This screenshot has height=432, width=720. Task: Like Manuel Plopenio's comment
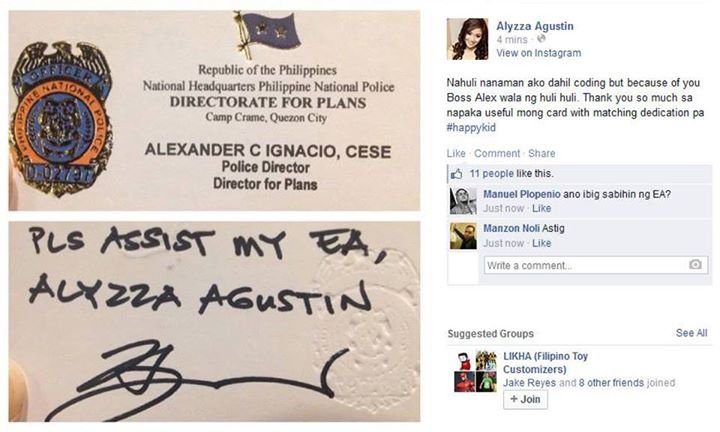click(x=541, y=208)
